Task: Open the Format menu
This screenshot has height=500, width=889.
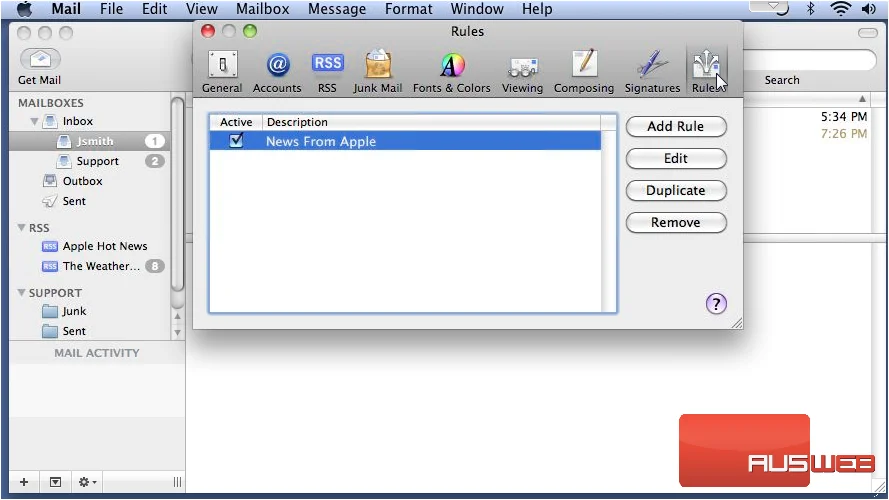Action: (408, 9)
